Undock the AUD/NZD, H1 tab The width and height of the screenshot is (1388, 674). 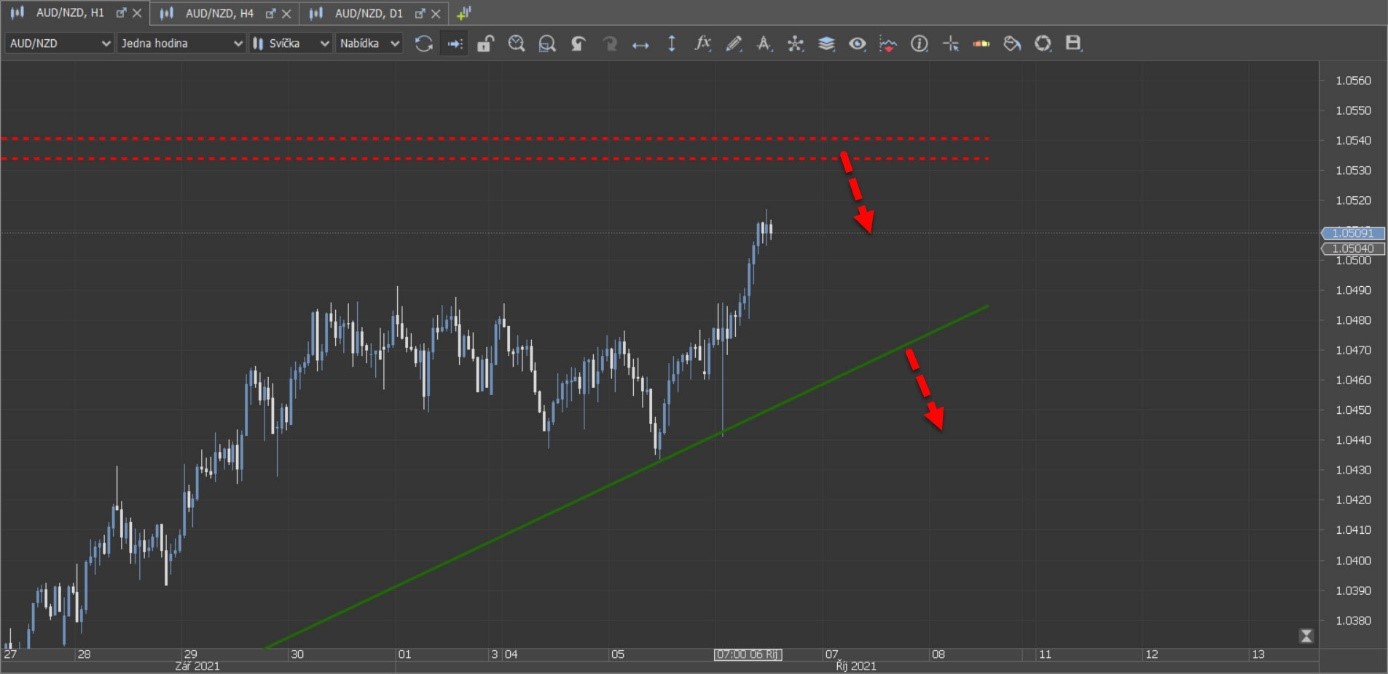pos(121,13)
